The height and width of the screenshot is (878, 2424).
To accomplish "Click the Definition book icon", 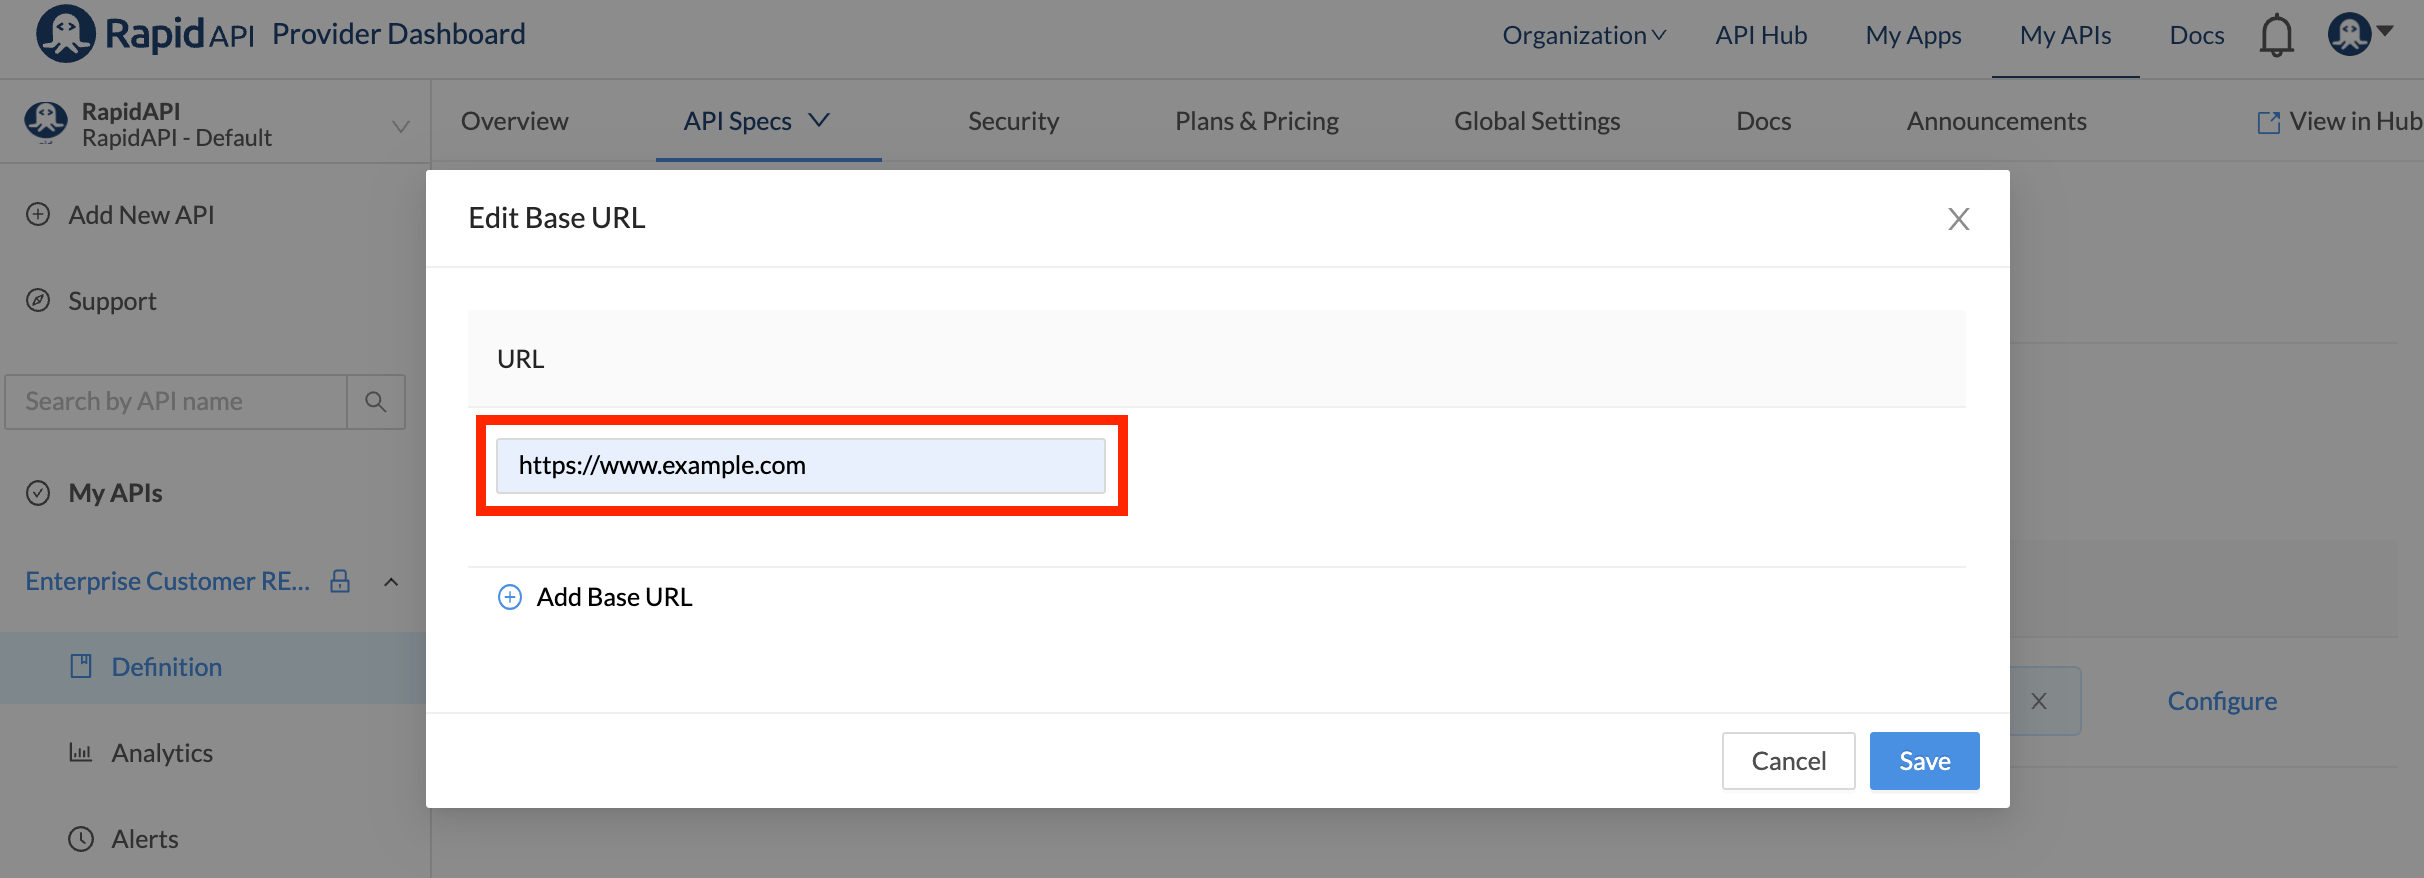I will pyautogui.click(x=81, y=666).
